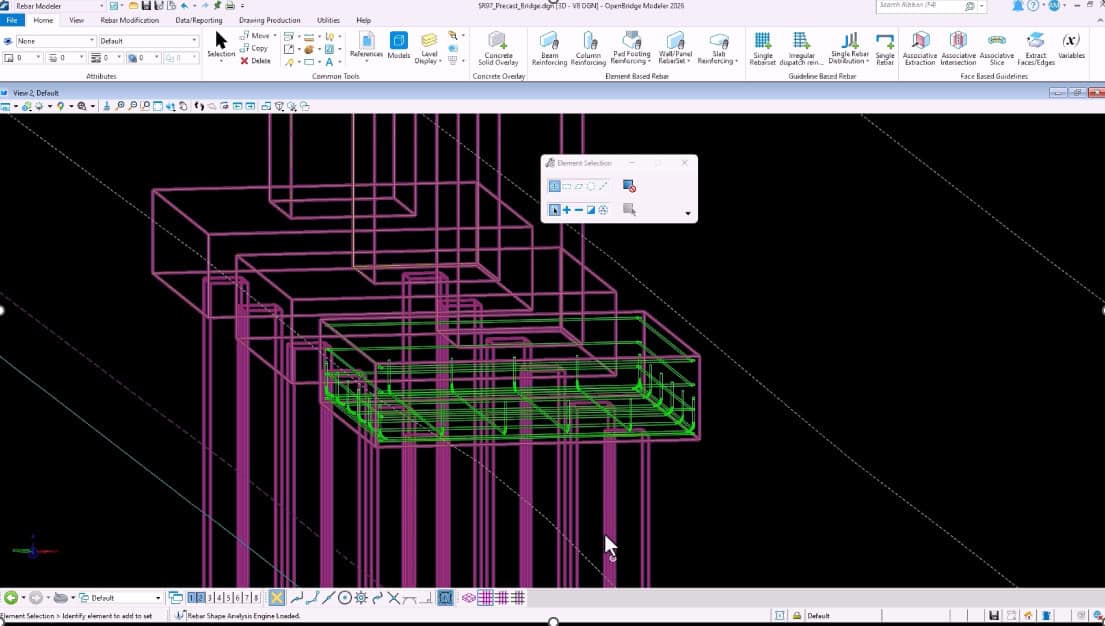Open the Extract Faces/Edges tool
This screenshot has width=1105, height=626.
click(x=1036, y=48)
